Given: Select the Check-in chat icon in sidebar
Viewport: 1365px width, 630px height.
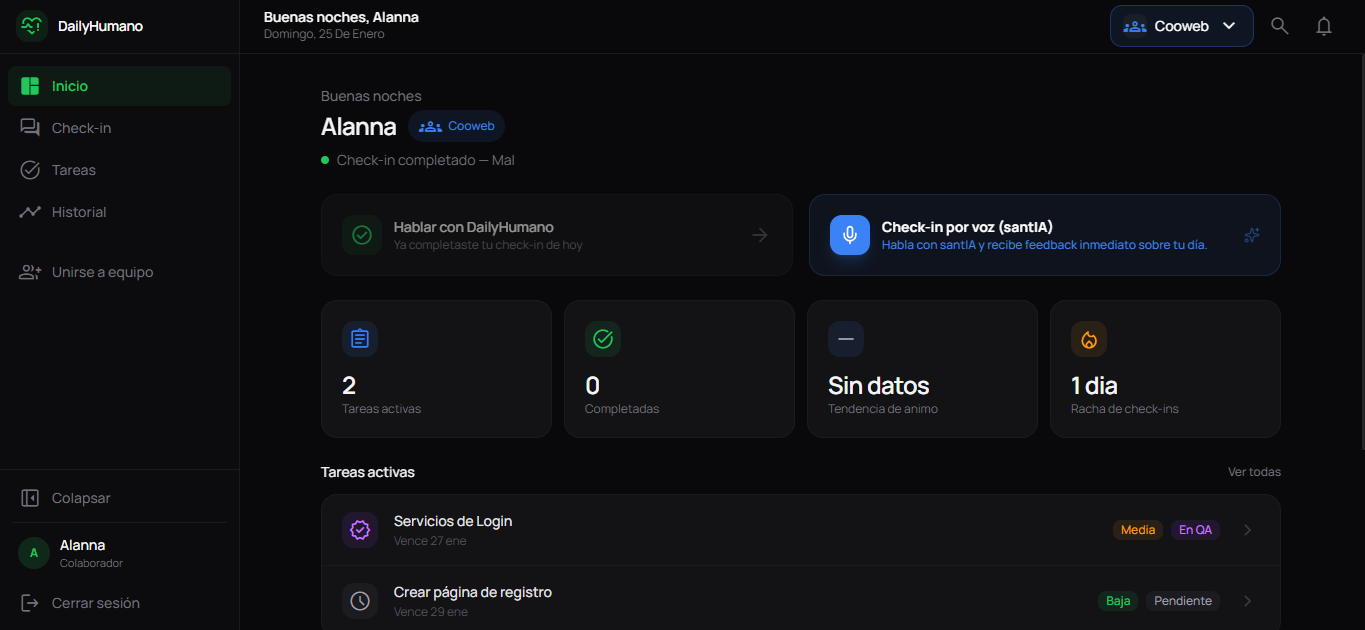Looking at the screenshot, I should [x=31, y=127].
